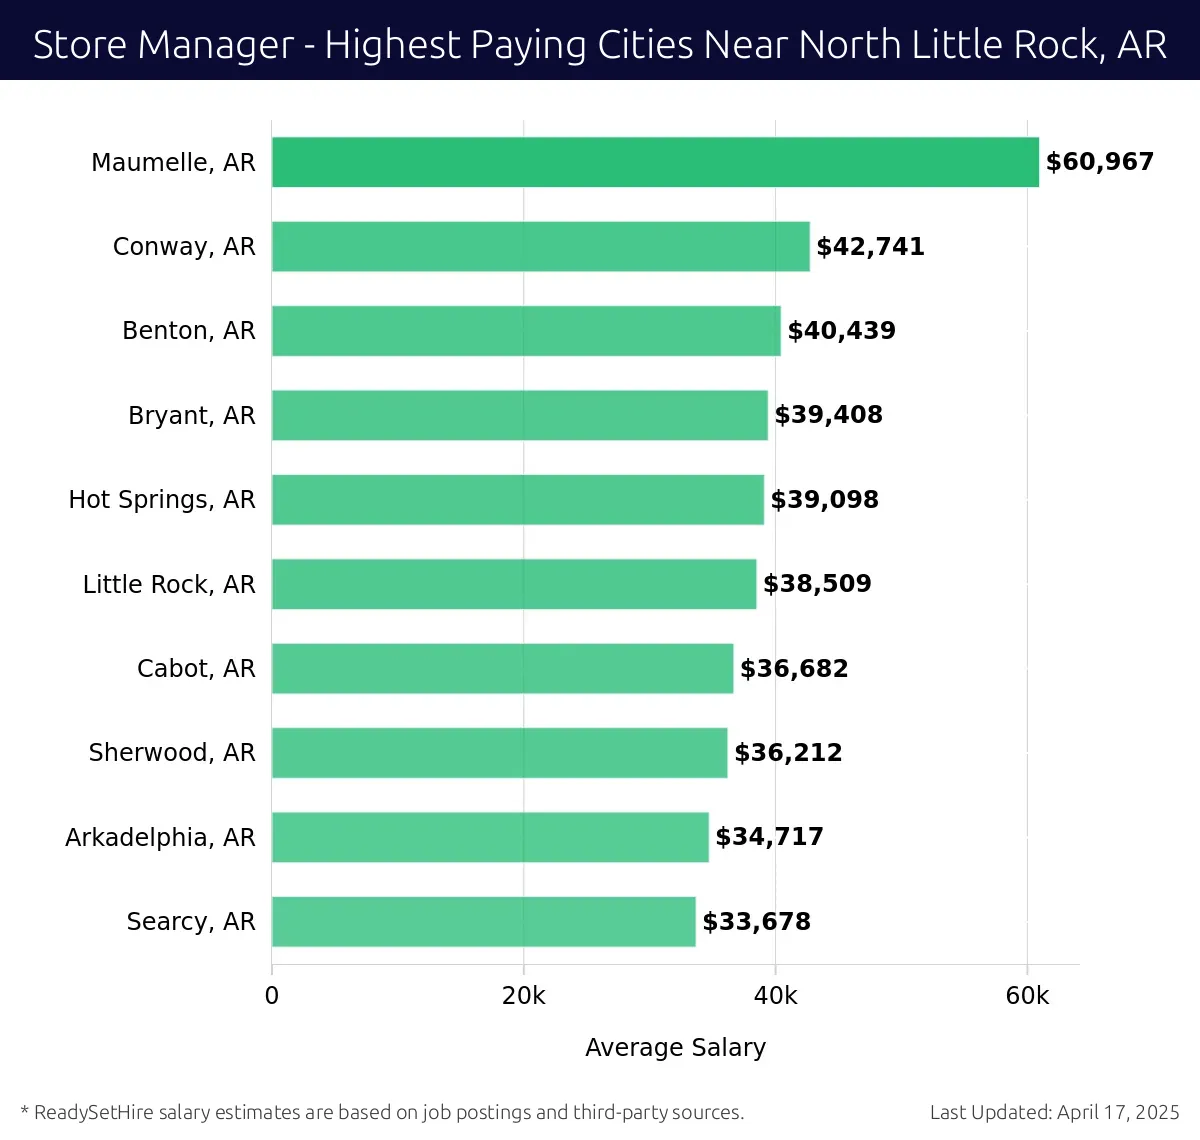The image size is (1200, 1140).
Task: Click the $33,678 value
Action: [757, 922]
